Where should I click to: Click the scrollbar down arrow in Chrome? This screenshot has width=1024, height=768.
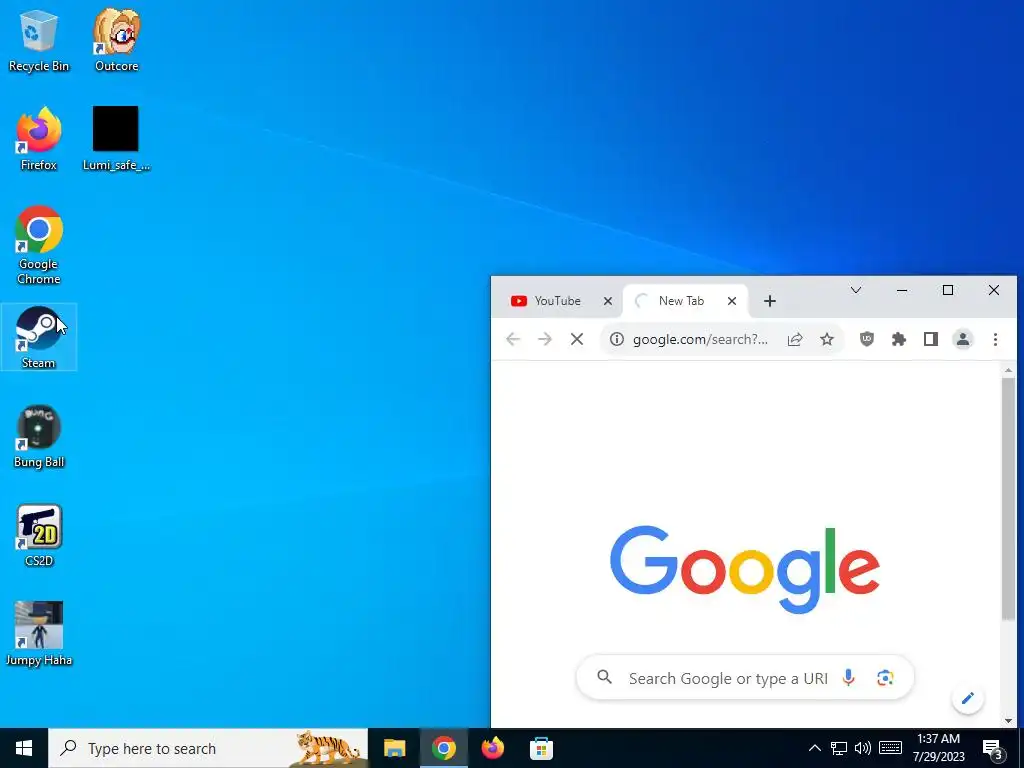pos(1008,721)
